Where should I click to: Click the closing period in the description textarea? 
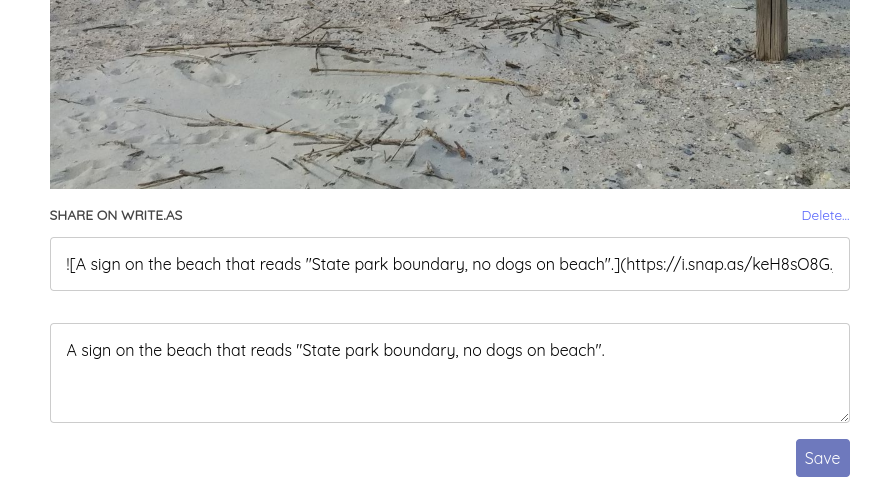pyautogui.click(x=602, y=350)
